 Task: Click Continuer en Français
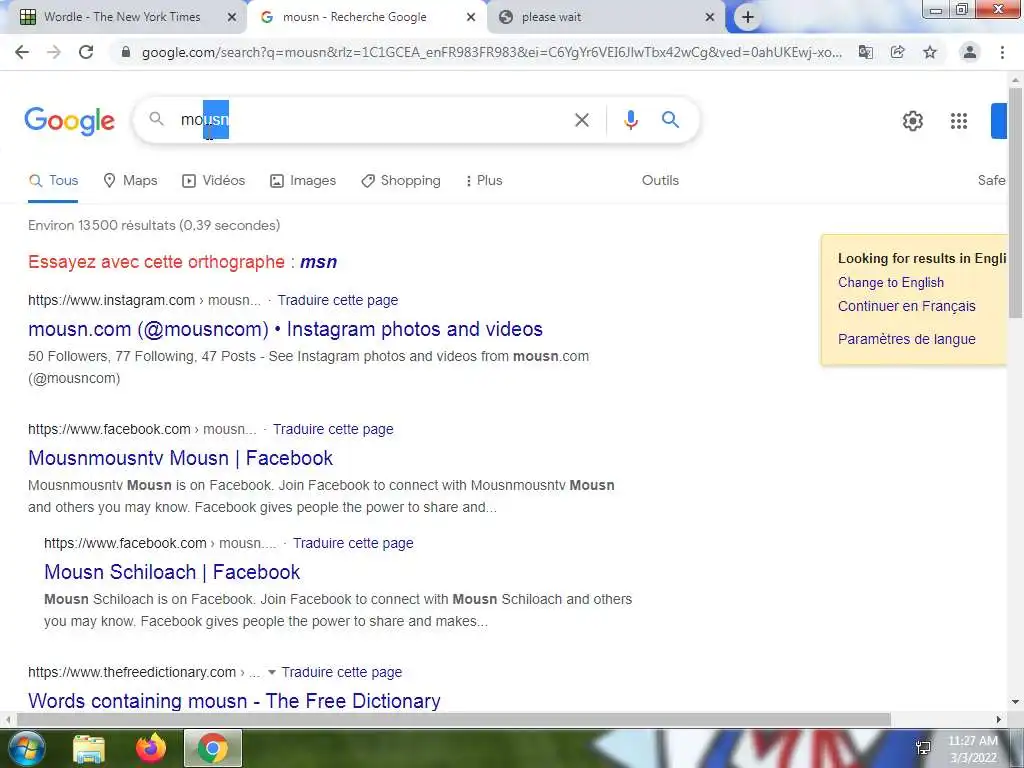(x=906, y=306)
